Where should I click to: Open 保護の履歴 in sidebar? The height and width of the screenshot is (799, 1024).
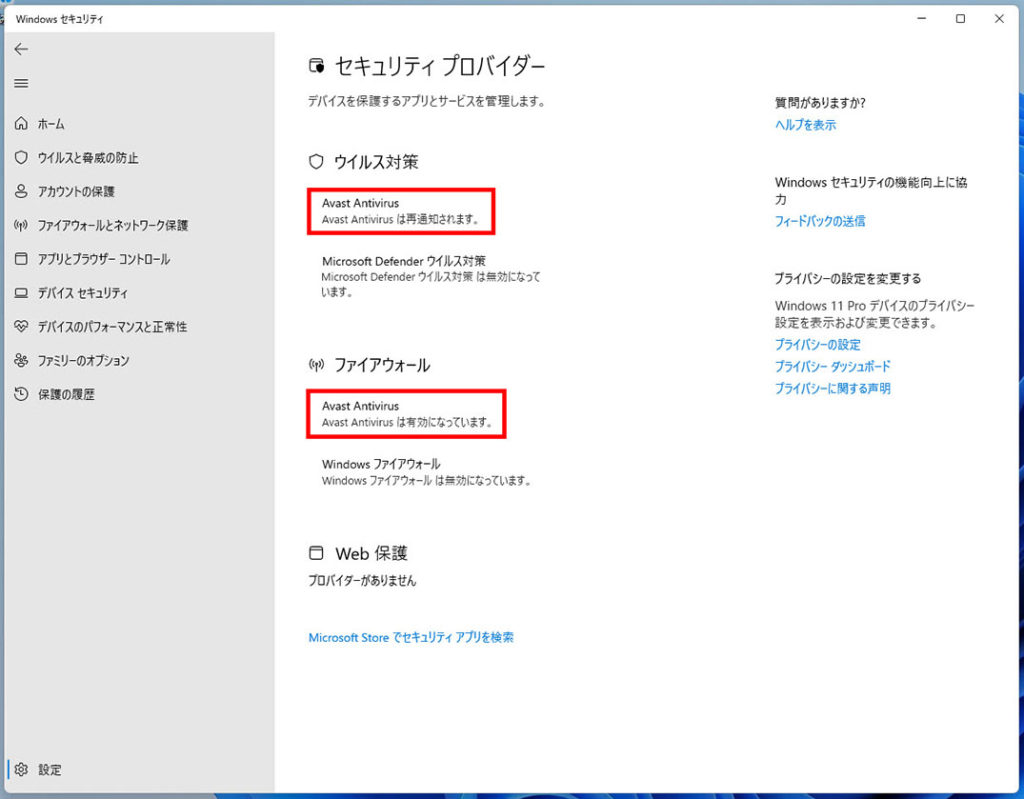(66, 394)
